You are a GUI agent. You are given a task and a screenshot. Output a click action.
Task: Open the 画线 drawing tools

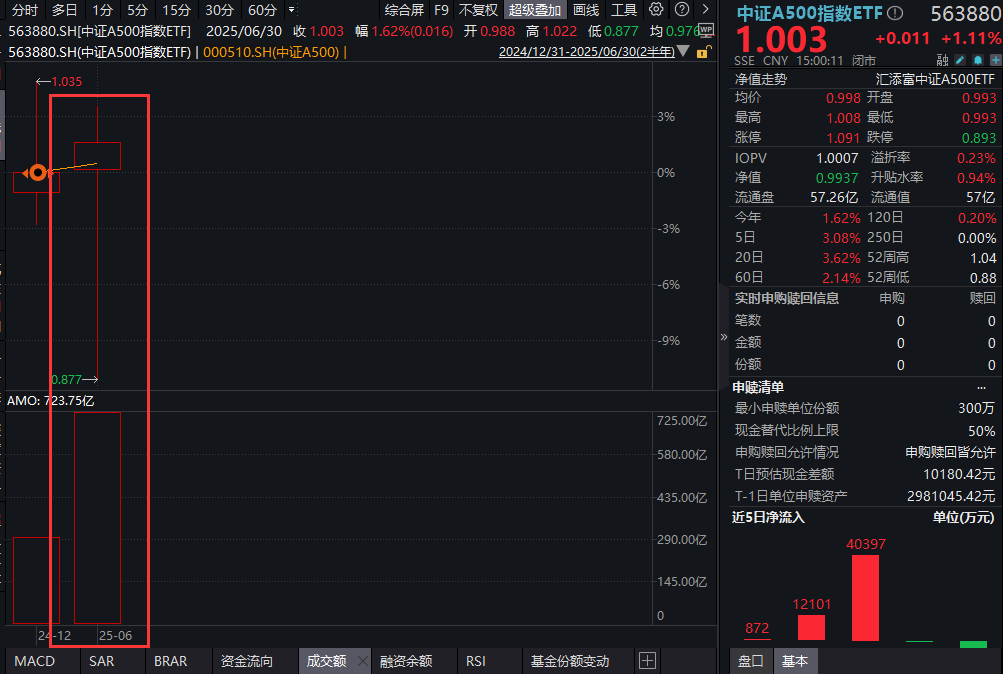[586, 10]
